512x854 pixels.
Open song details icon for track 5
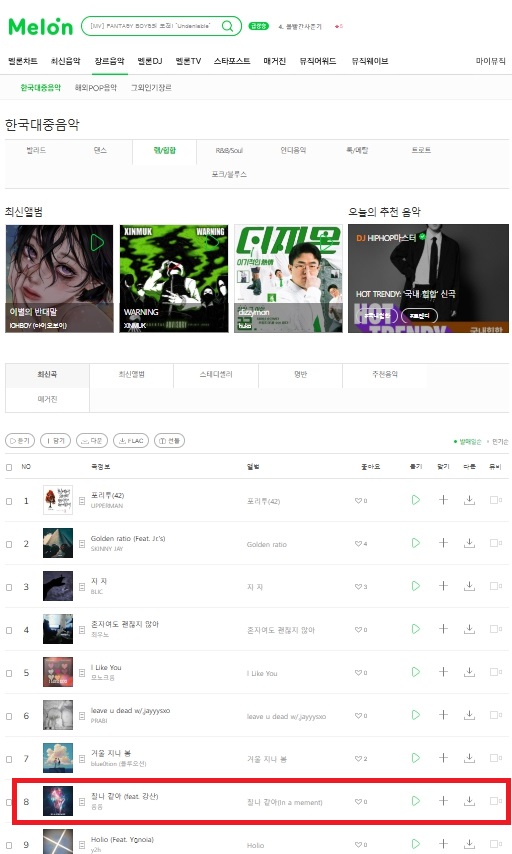click(x=82, y=673)
